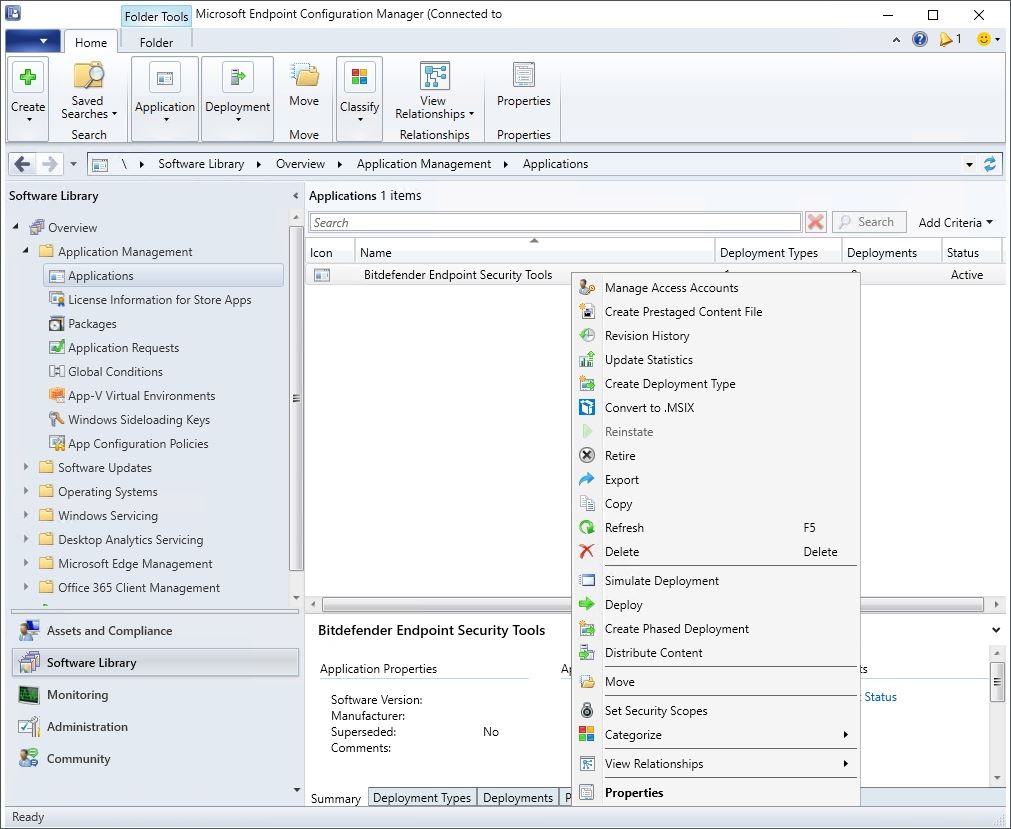Go back using the navigation back arrow
The image size is (1011, 829).
(x=22, y=163)
